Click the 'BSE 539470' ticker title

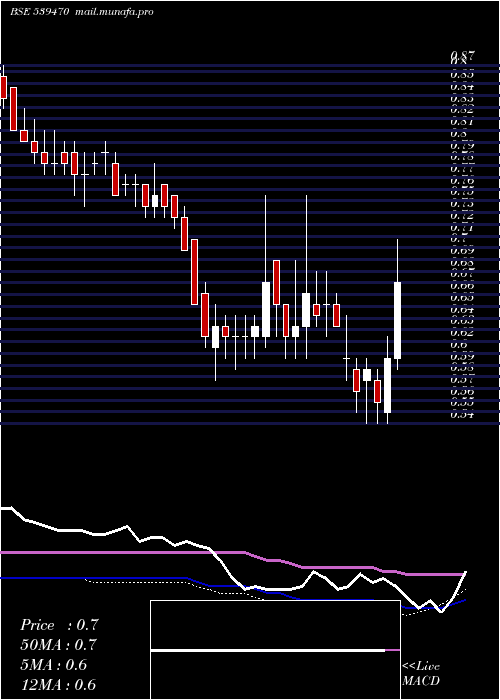click(39, 12)
